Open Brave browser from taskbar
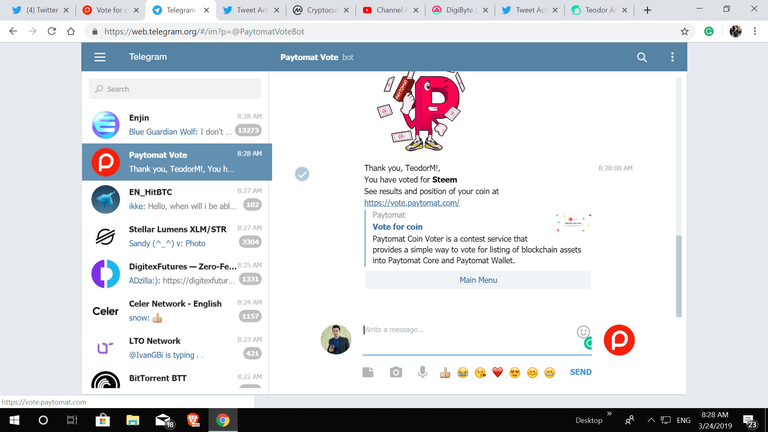The image size is (768, 432). click(x=193, y=420)
